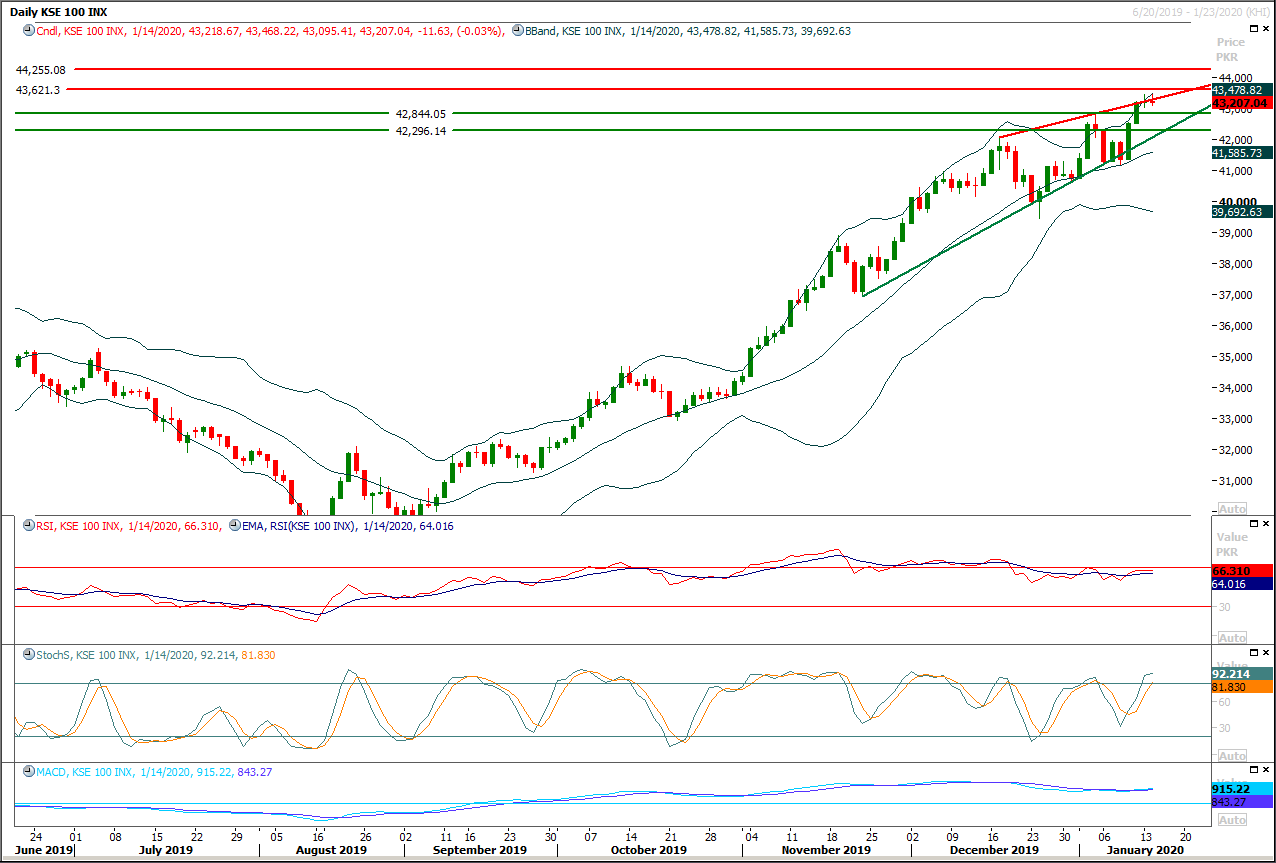Viewport: 1276px width, 863px height.
Task: Close the price chart panel
Action: [1268, 30]
